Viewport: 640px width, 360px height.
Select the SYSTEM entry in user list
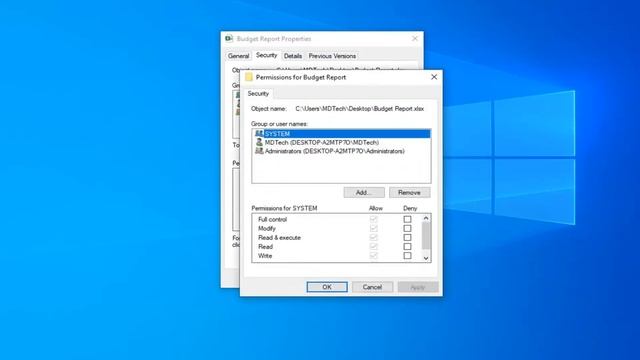click(341, 133)
